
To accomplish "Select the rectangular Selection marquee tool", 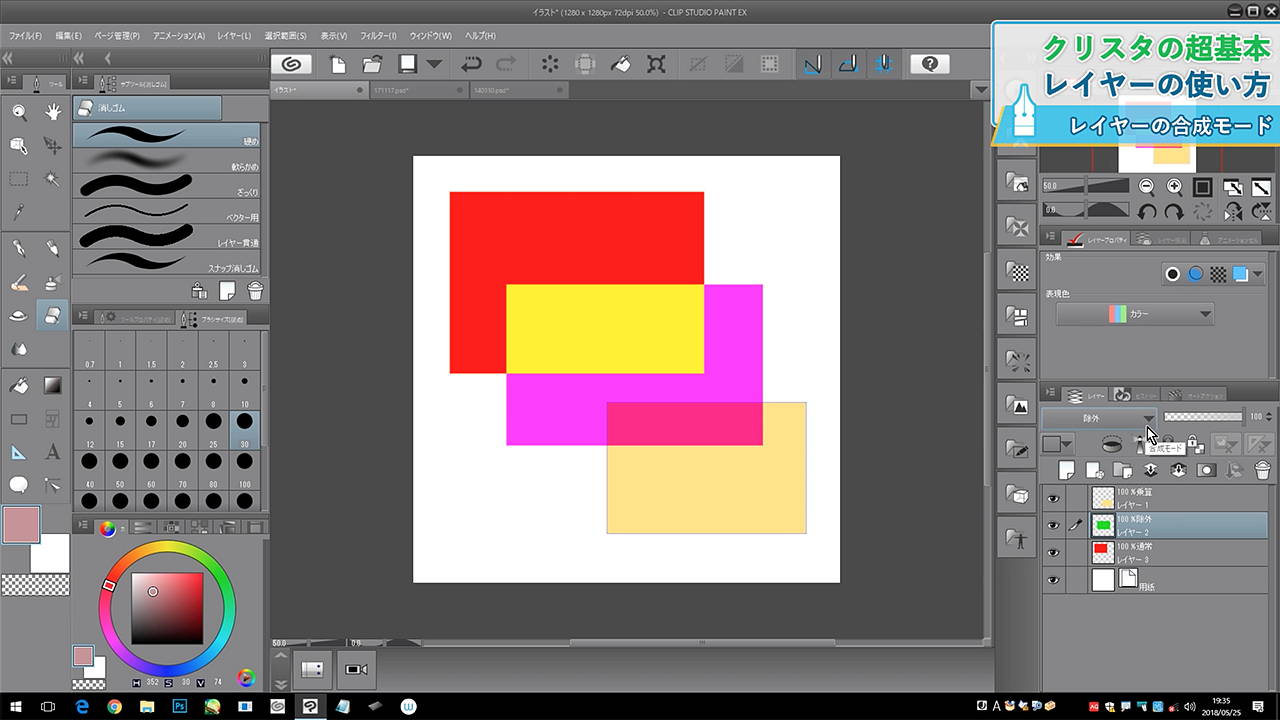I will click(19, 179).
